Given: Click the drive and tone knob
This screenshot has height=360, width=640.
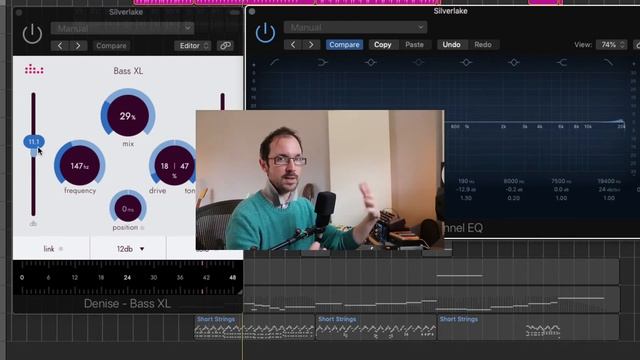Looking at the screenshot, I should 174,166.
